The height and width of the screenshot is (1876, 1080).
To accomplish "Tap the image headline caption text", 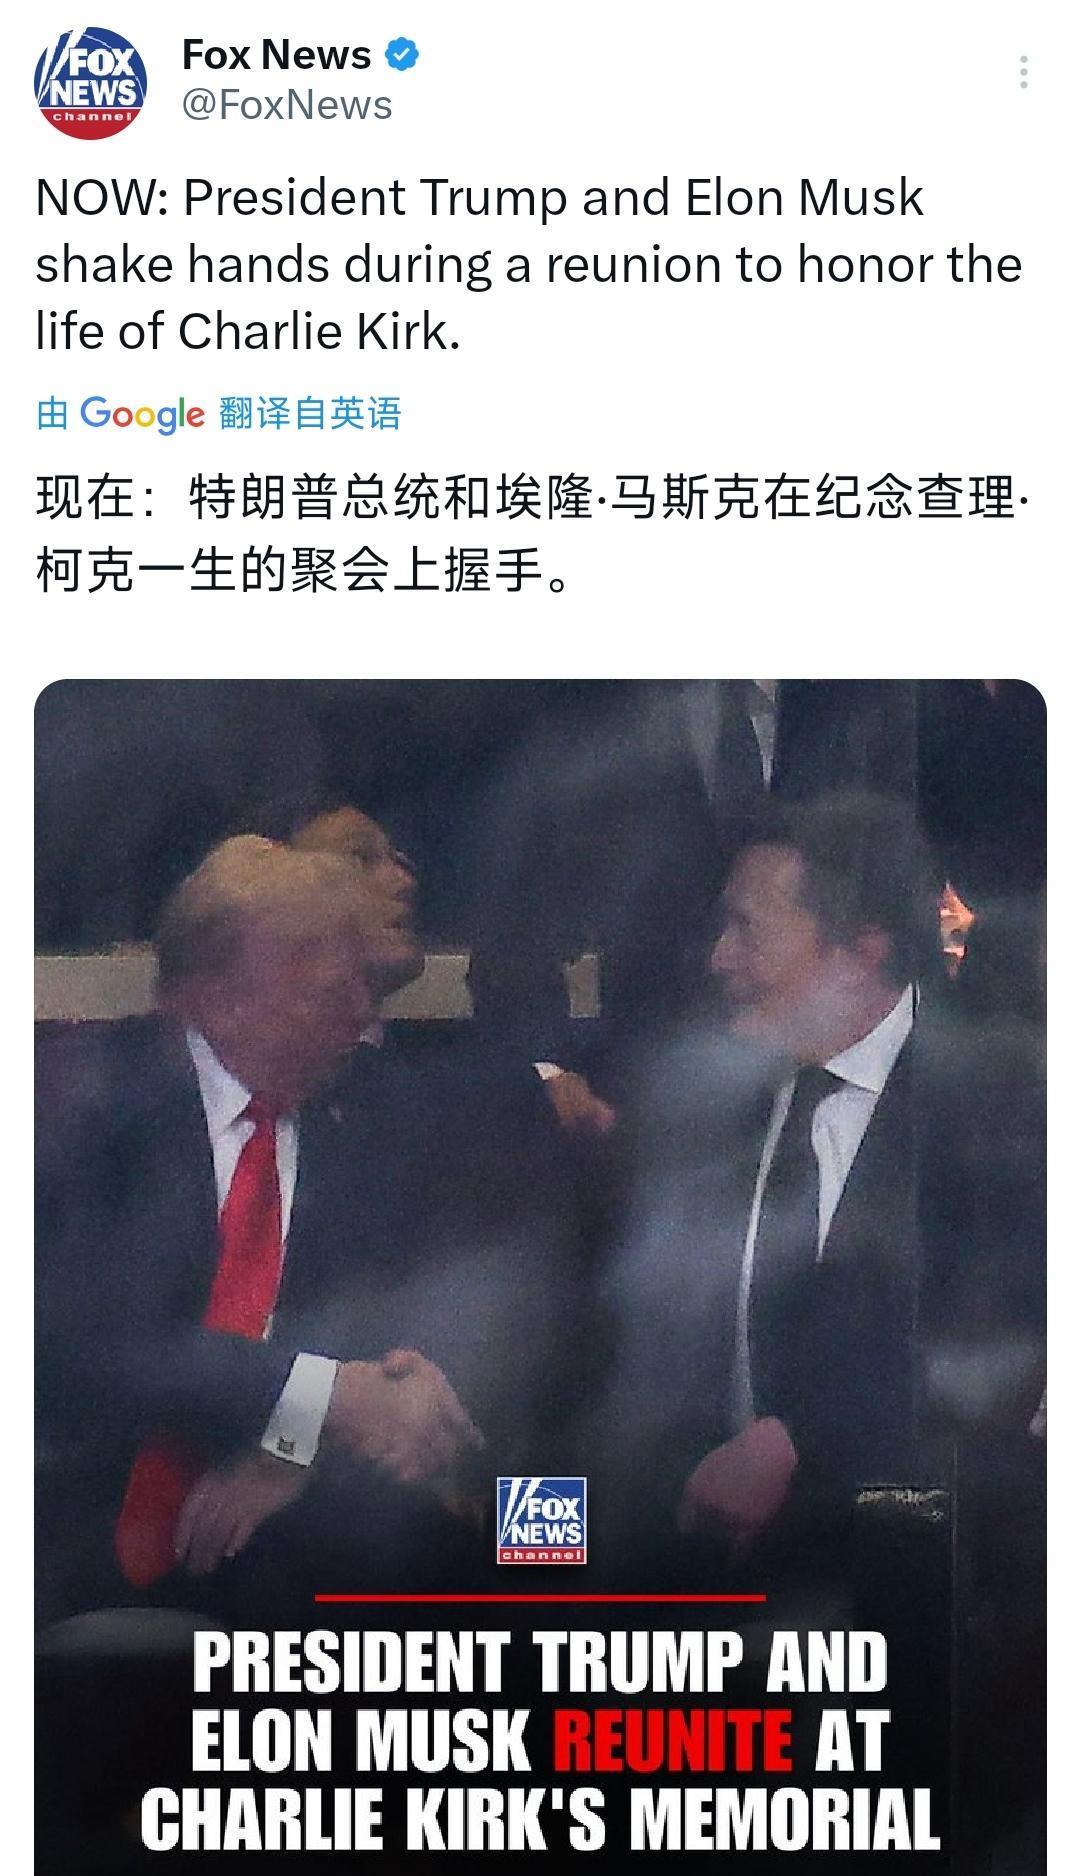I will [540, 1740].
